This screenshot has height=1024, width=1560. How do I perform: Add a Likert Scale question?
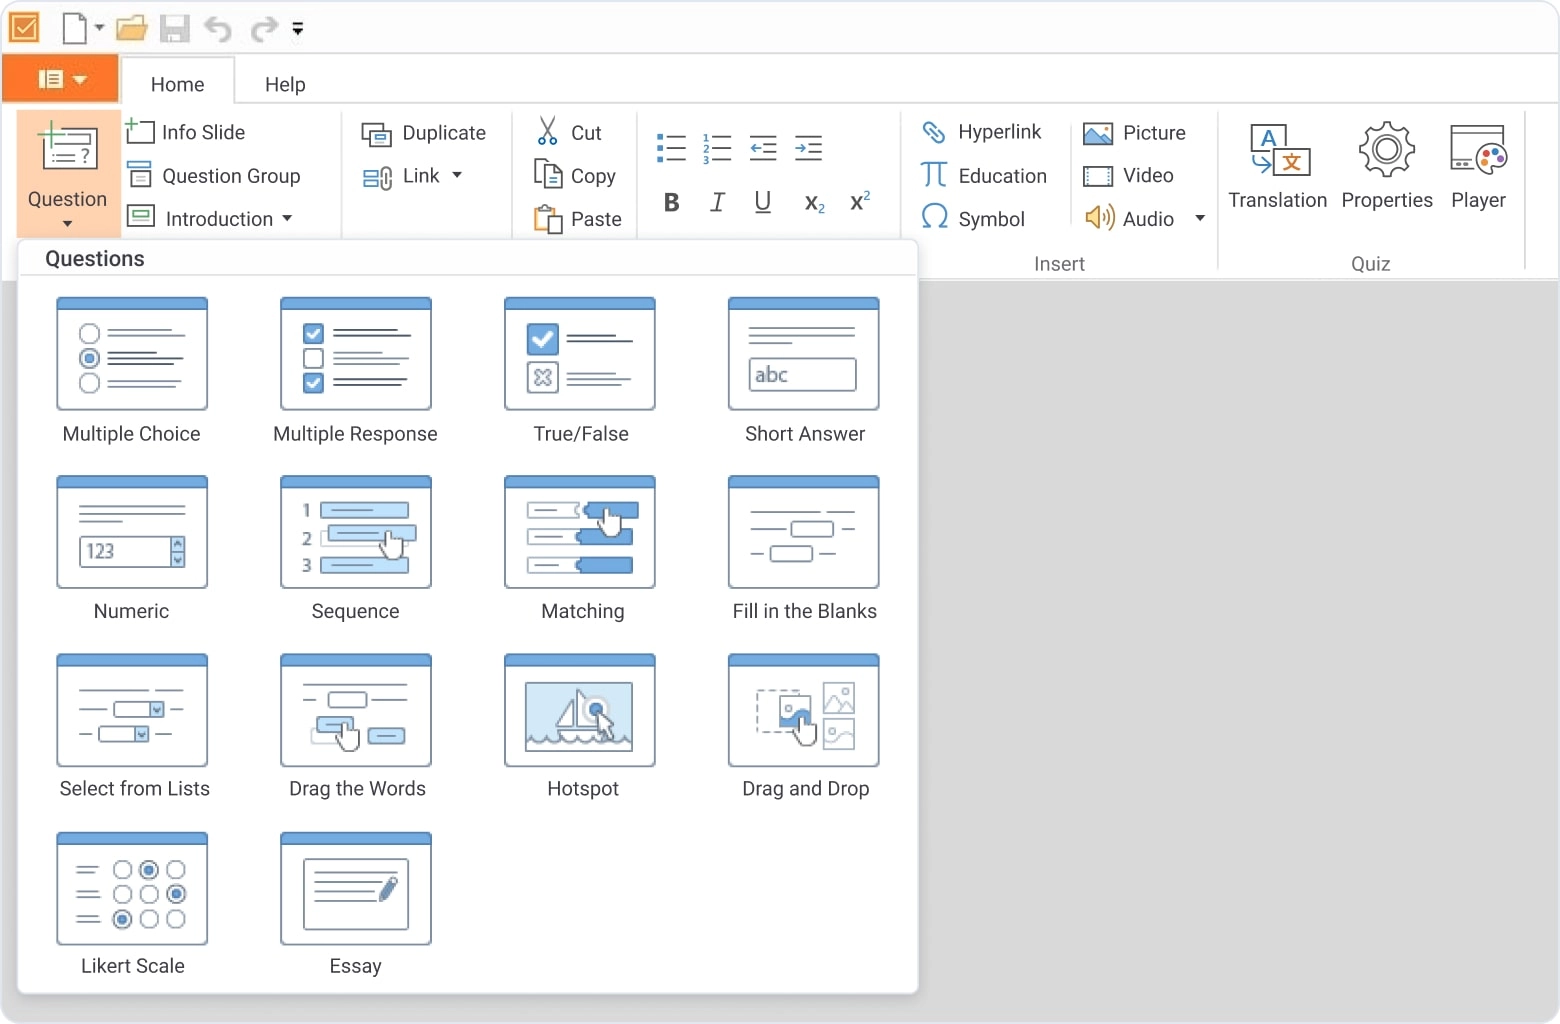tap(132, 890)
